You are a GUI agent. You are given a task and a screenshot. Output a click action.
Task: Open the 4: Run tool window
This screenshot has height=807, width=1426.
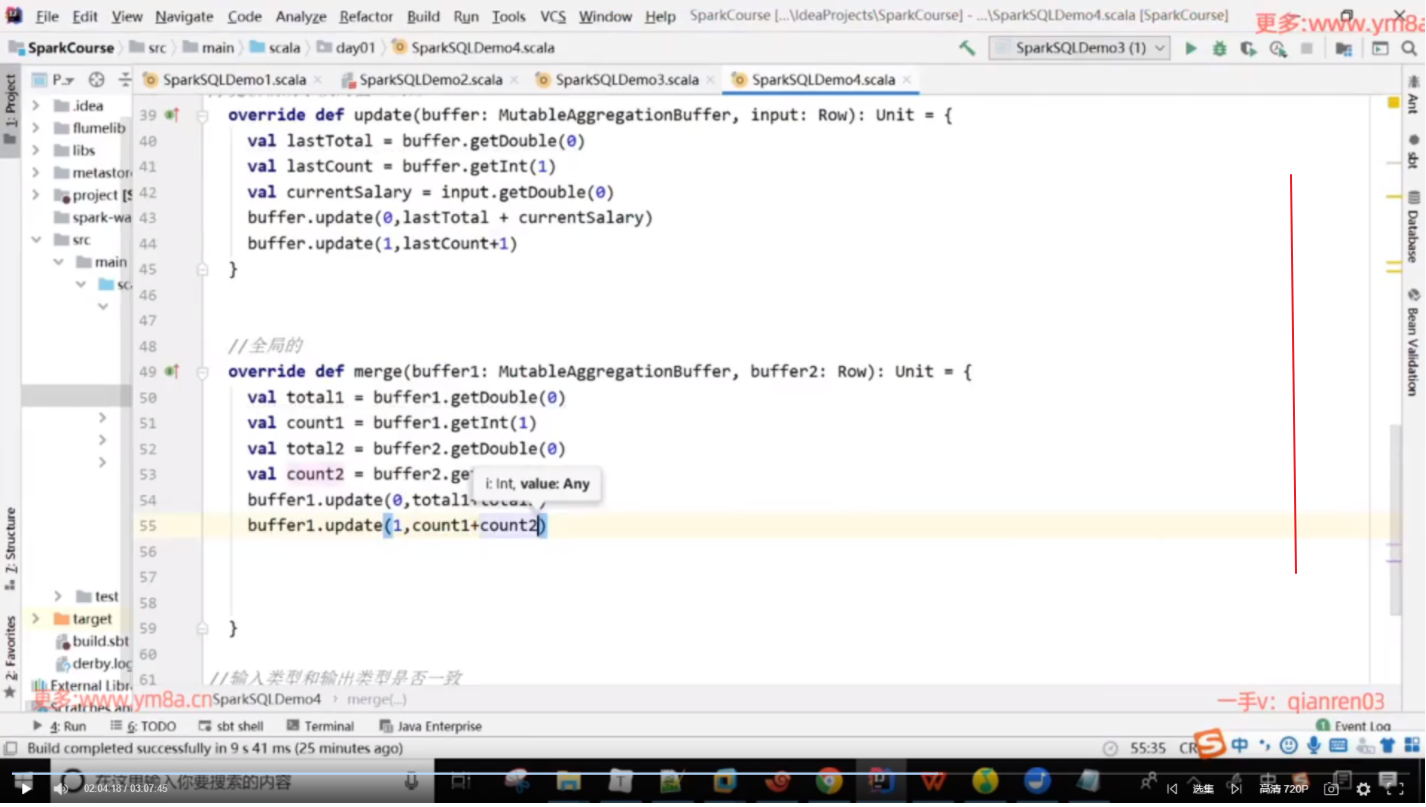click(x=59, y=726)
